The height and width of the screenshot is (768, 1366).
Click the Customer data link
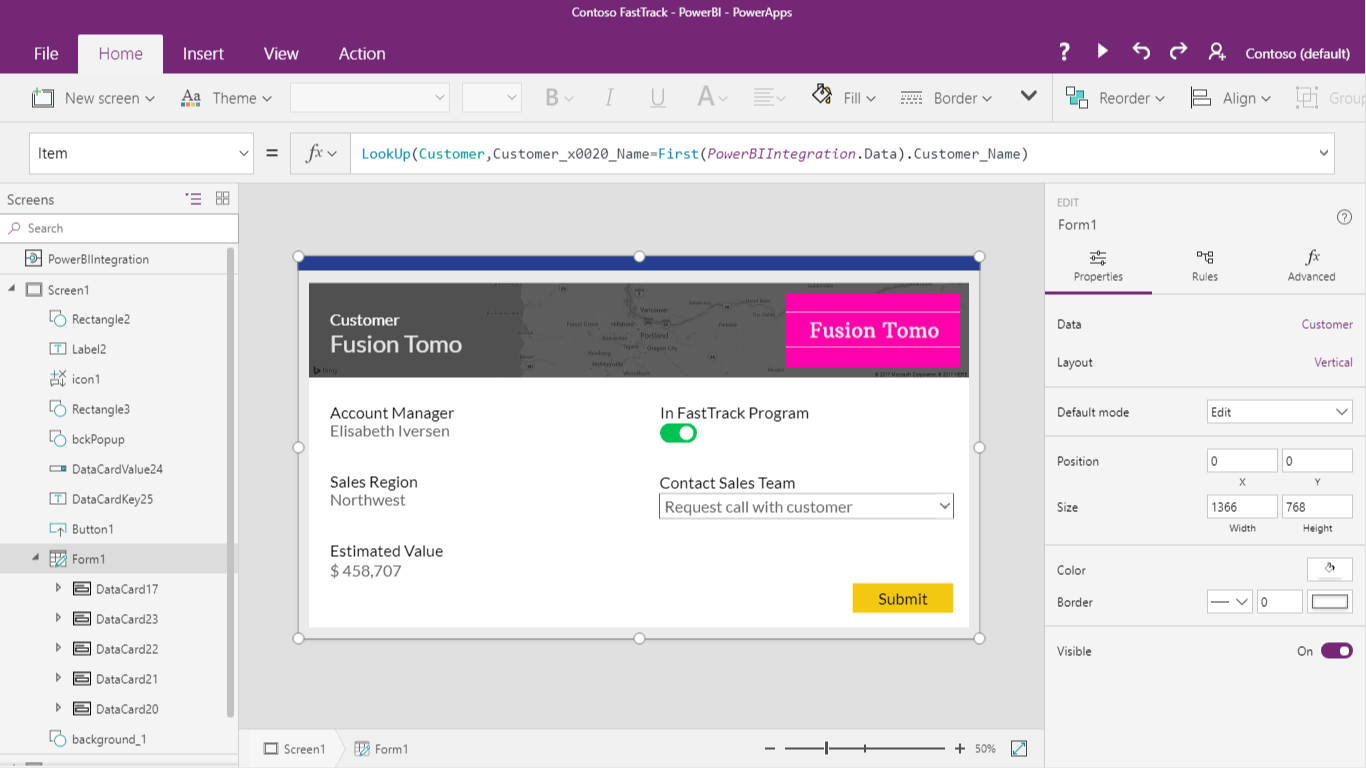[x=1326, y=324]
